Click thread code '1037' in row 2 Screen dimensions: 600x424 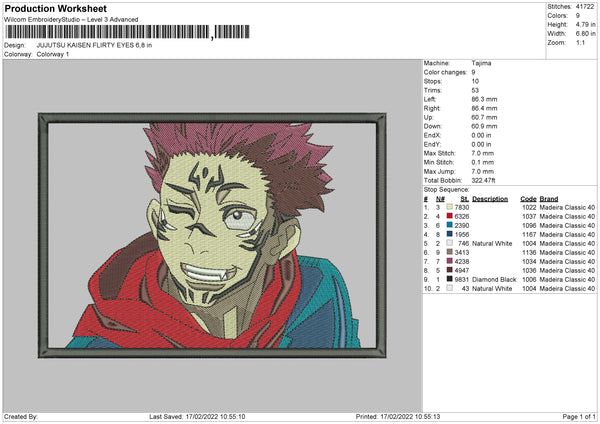tap(529, 217)
